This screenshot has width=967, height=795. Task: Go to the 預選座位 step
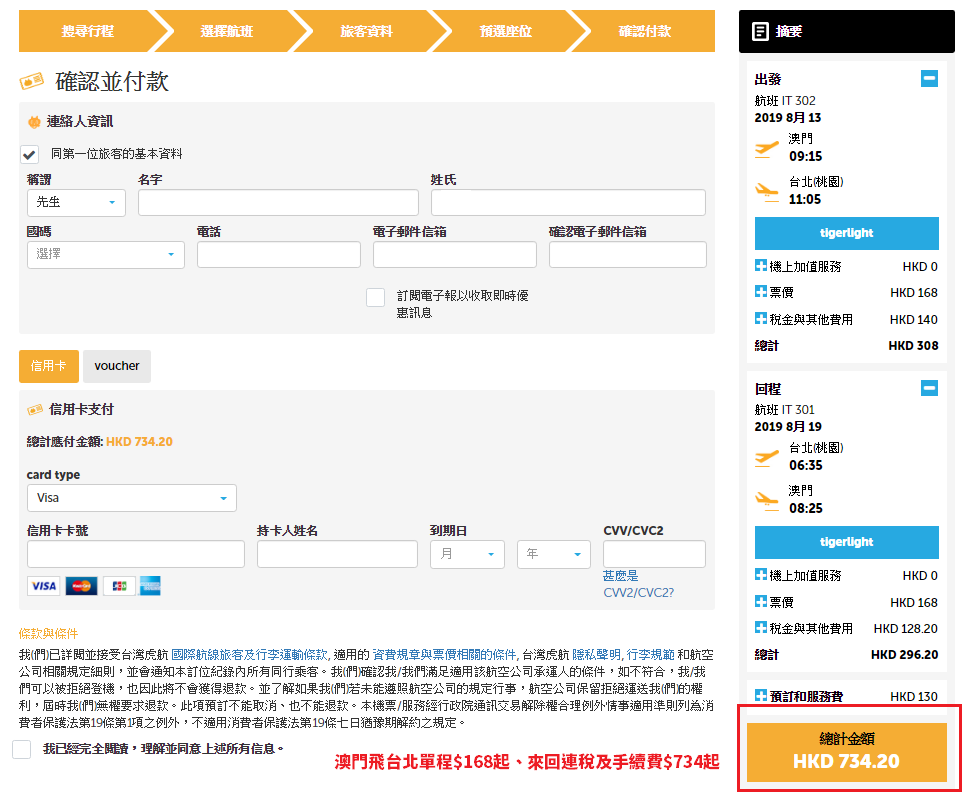506,31
